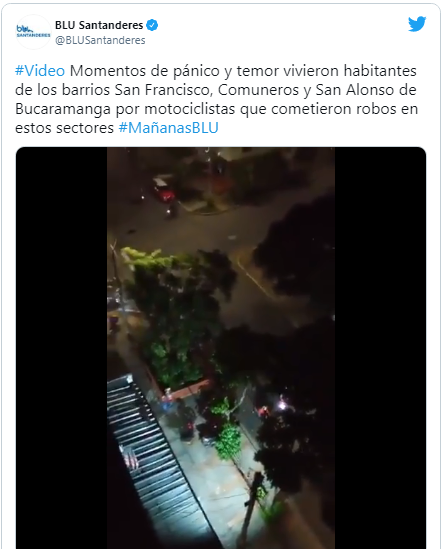Click the word Bucaramanga in the tweet

point(63,109)
